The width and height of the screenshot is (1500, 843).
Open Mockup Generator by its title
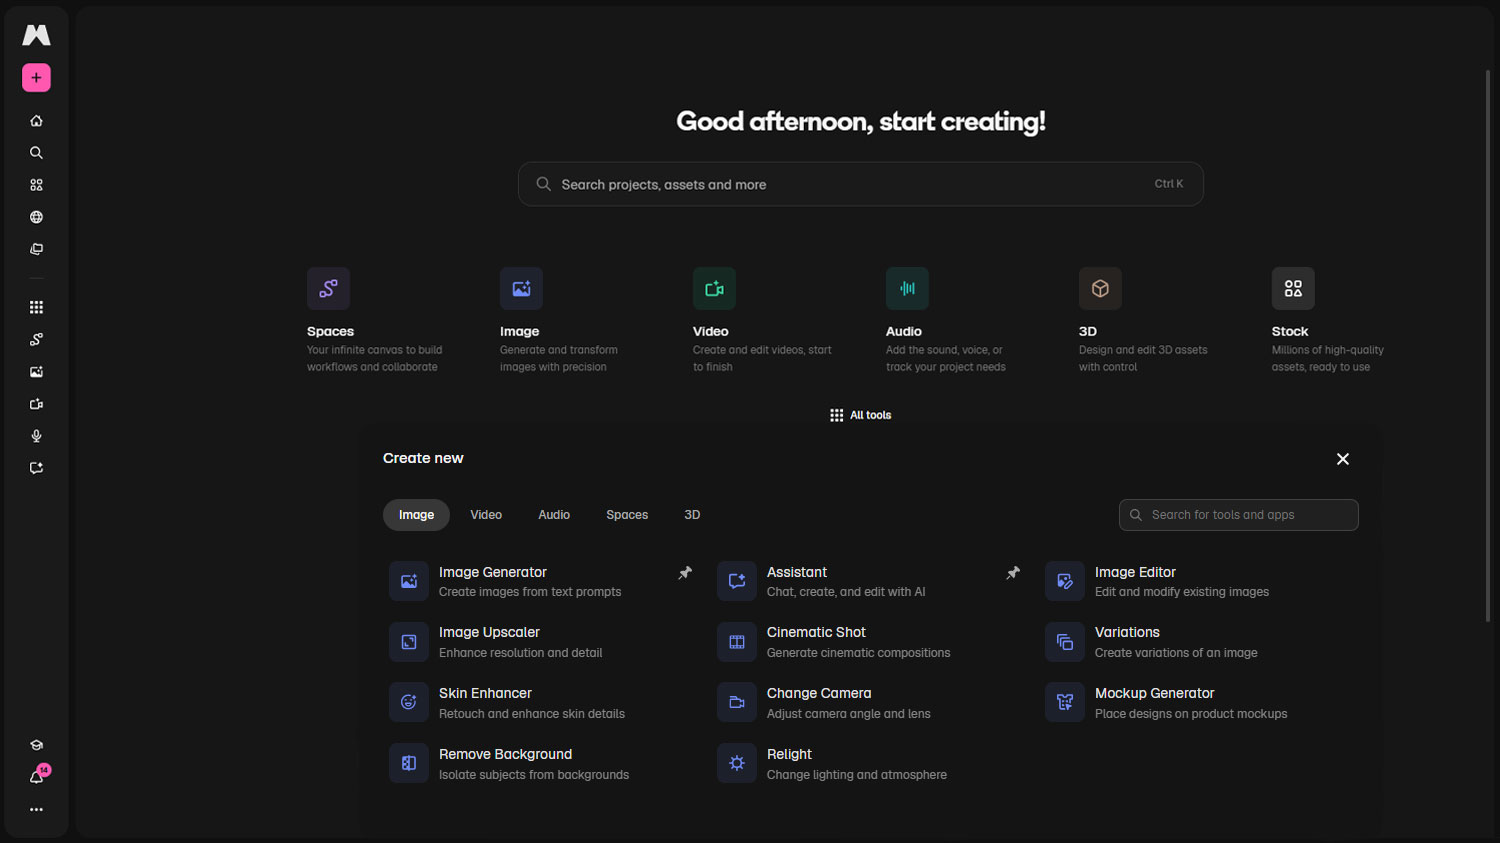tap(1154, 693)
